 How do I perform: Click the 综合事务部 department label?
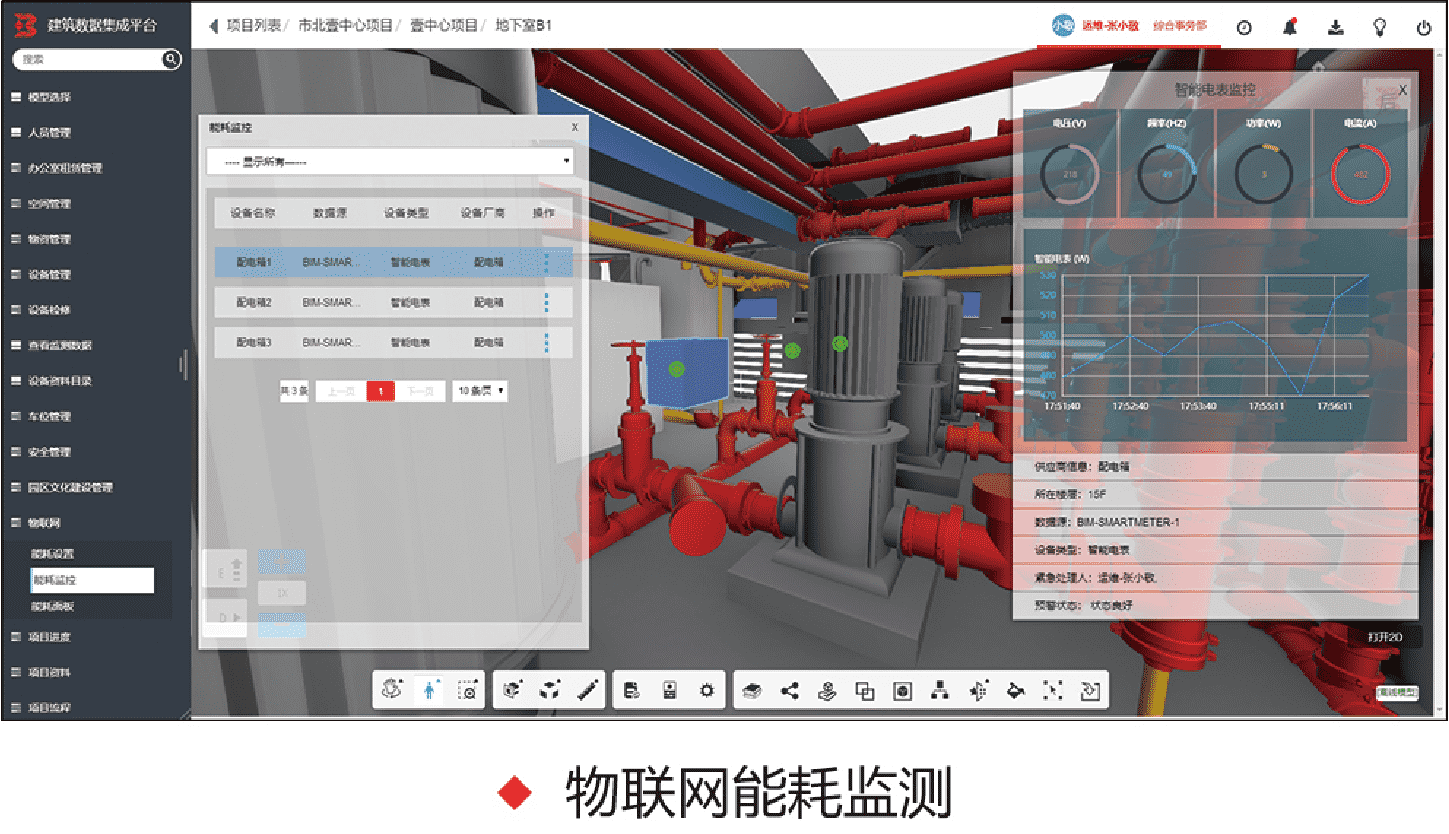[x=1180, y=26]
